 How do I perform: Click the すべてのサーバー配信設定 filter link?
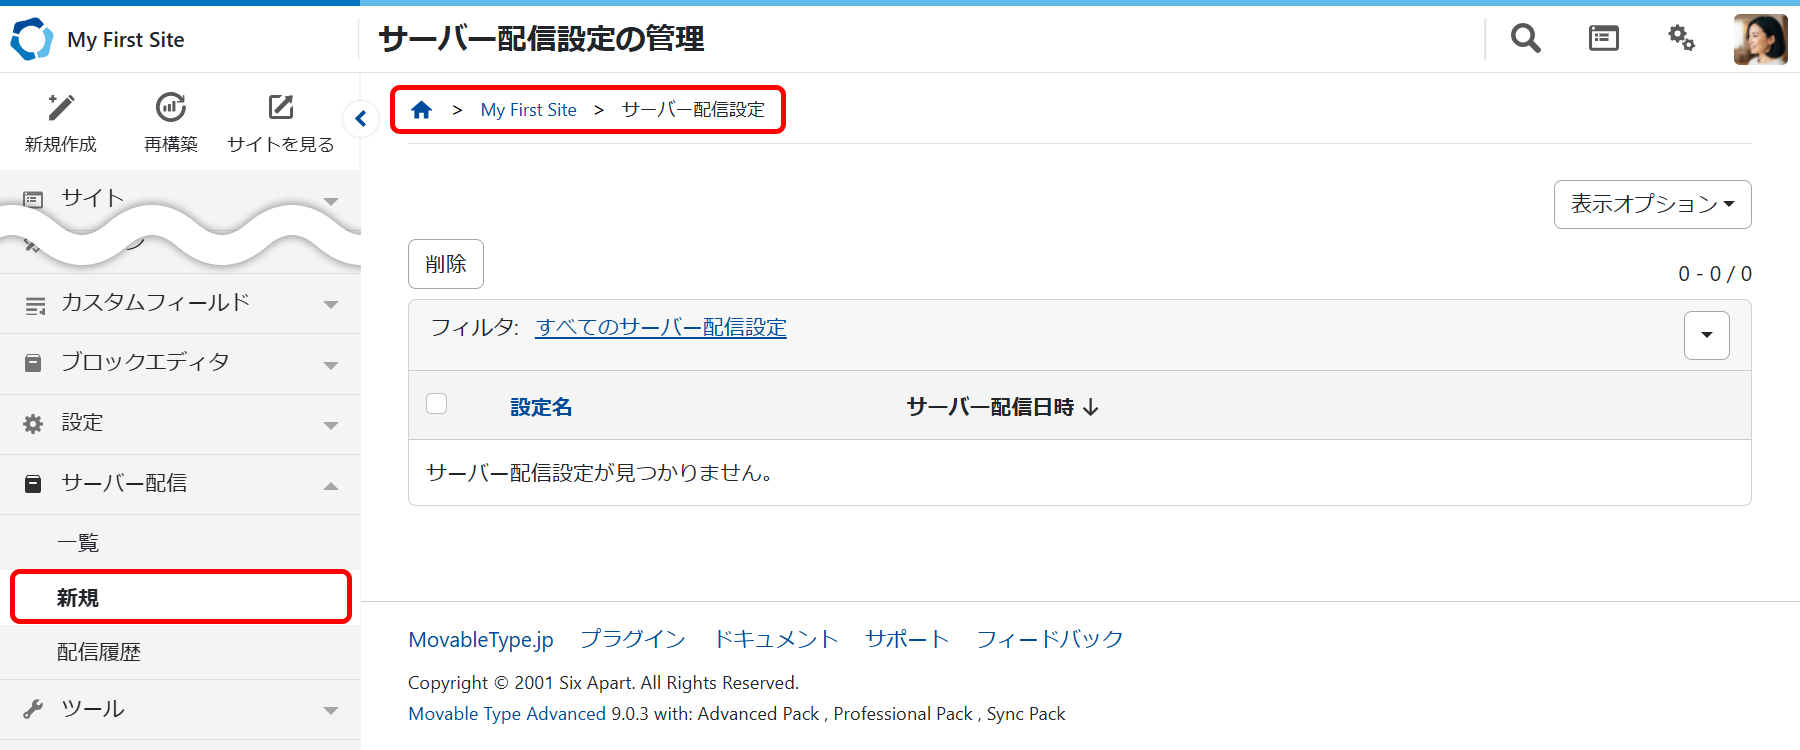[661, 328]
